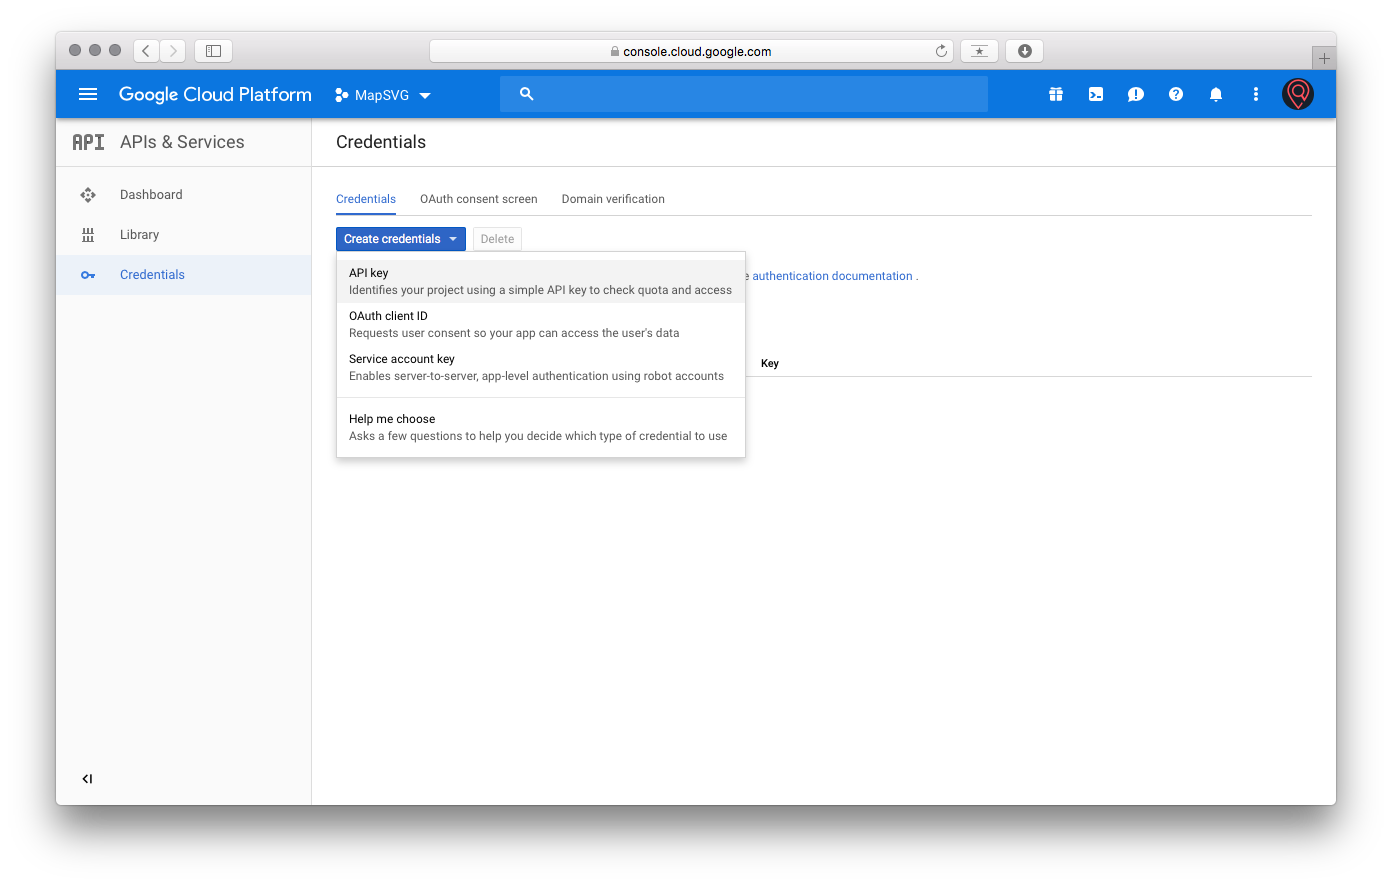Click the APIs & Services heading
The image size is (1392, 885).
pos(182,142)
